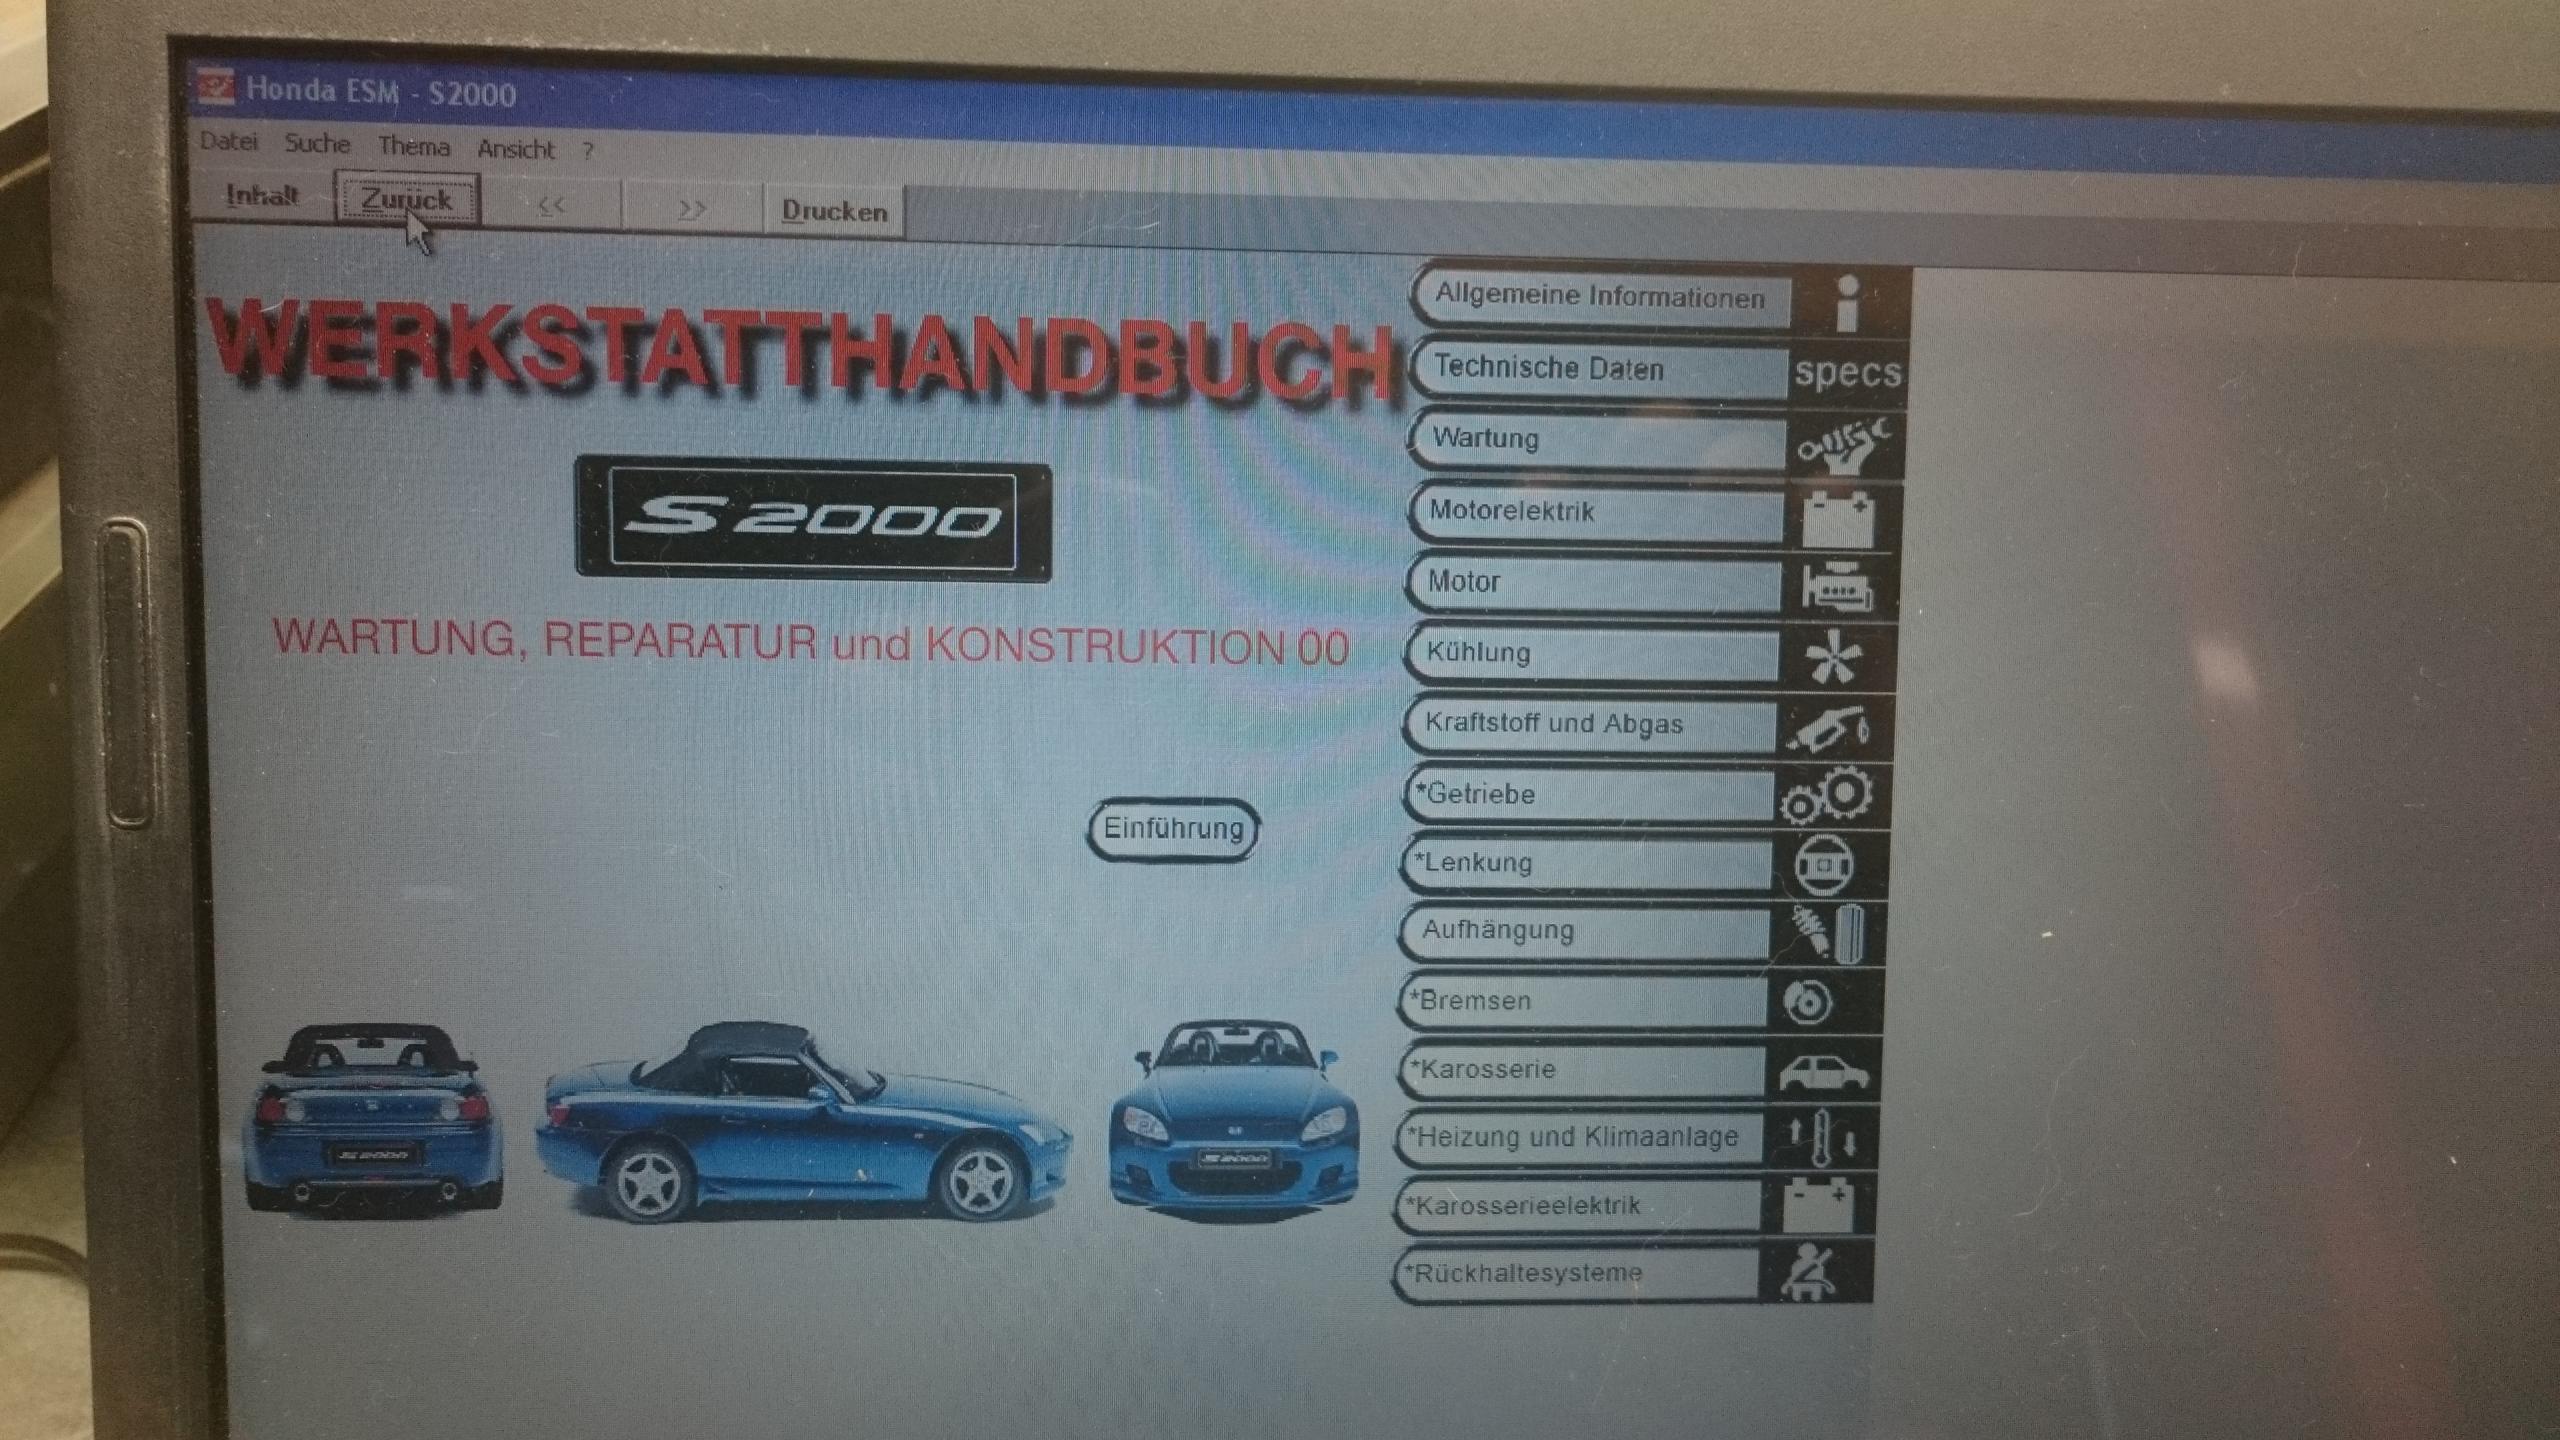
Task: Open the Datei menu
Action: (x=229, y=142)
